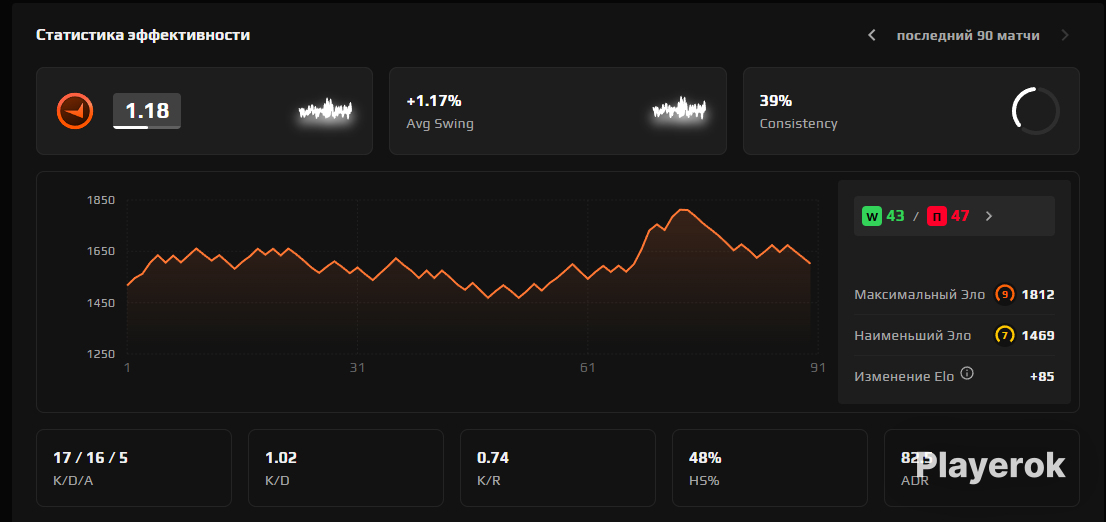This screenshot has height=522, width=1106.
Task: Click the level 7 lowest Elo icon
Action: (1004, 335)
